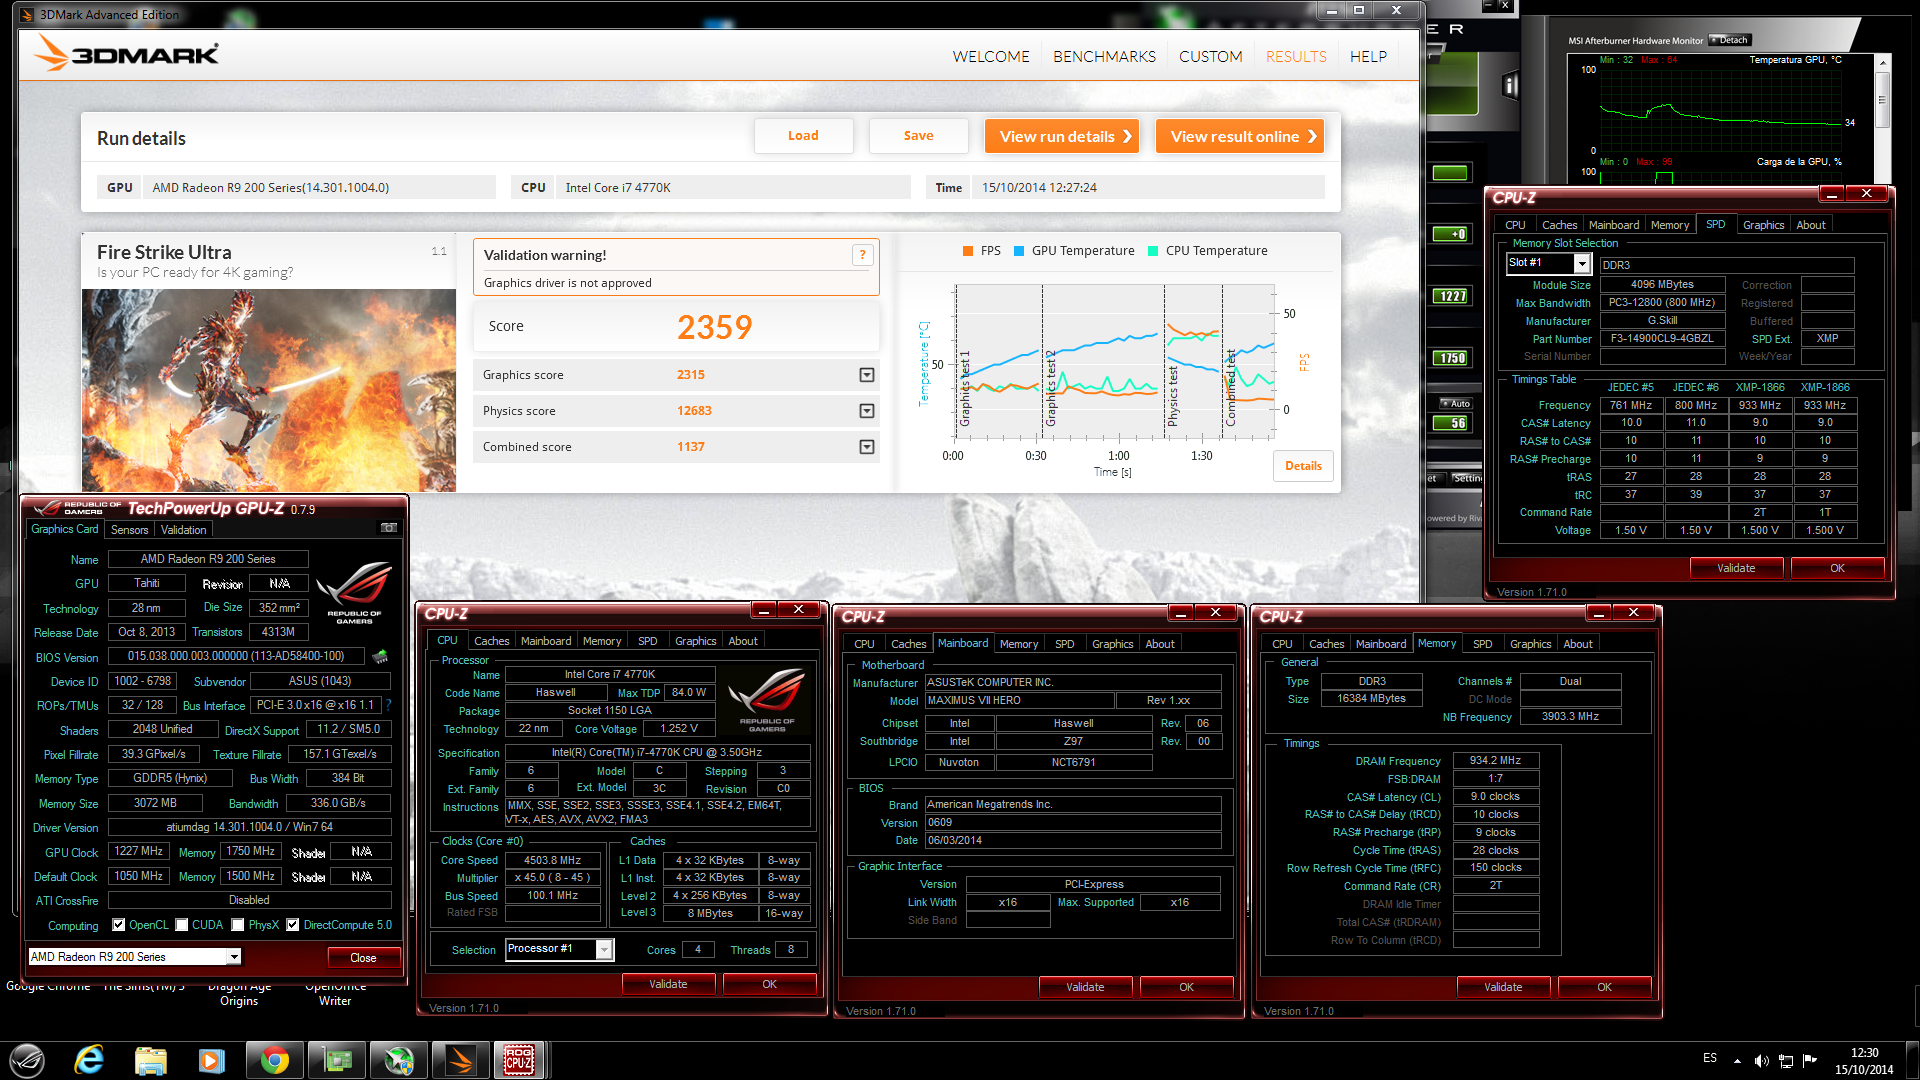
Task: Open the AMD Radeon R9 200 Series GPU dropdown
Action: (234, 957)
